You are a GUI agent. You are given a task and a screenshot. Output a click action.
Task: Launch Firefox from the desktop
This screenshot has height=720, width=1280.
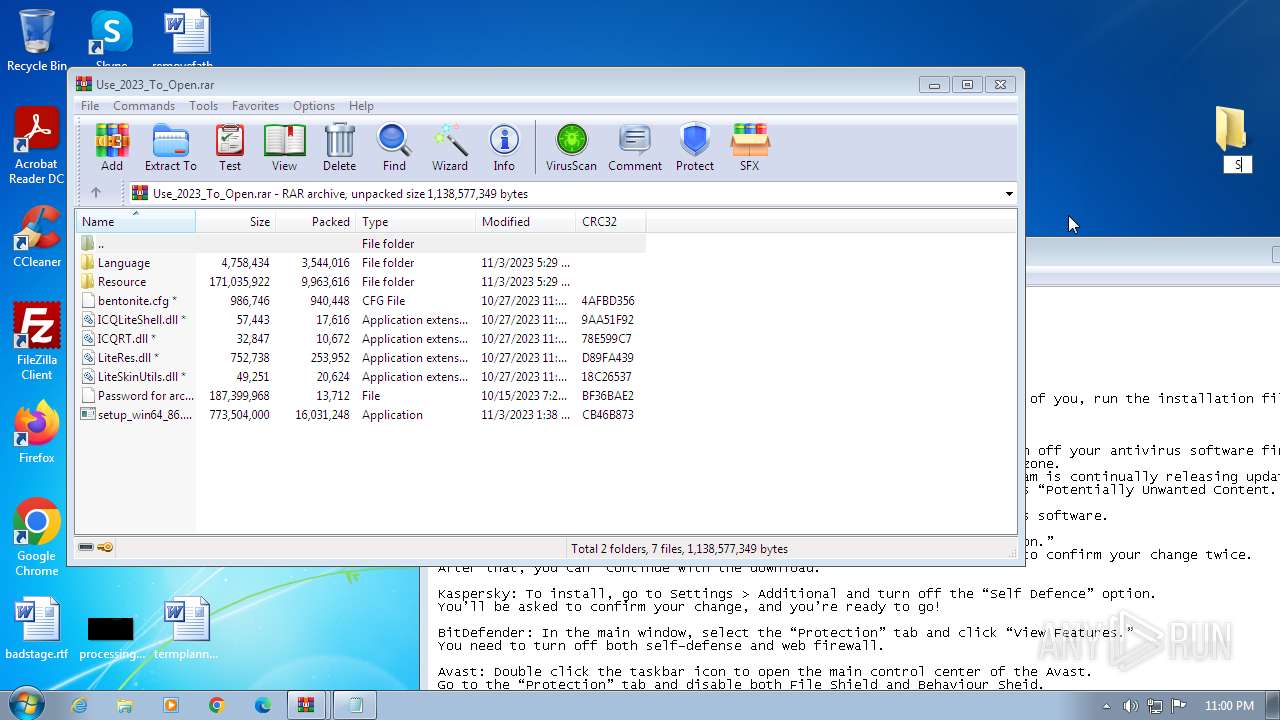coord(37,433)
